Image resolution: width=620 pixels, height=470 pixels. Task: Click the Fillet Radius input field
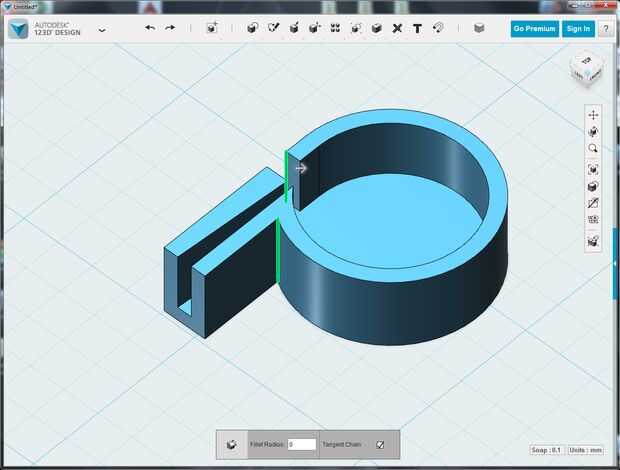301,444
